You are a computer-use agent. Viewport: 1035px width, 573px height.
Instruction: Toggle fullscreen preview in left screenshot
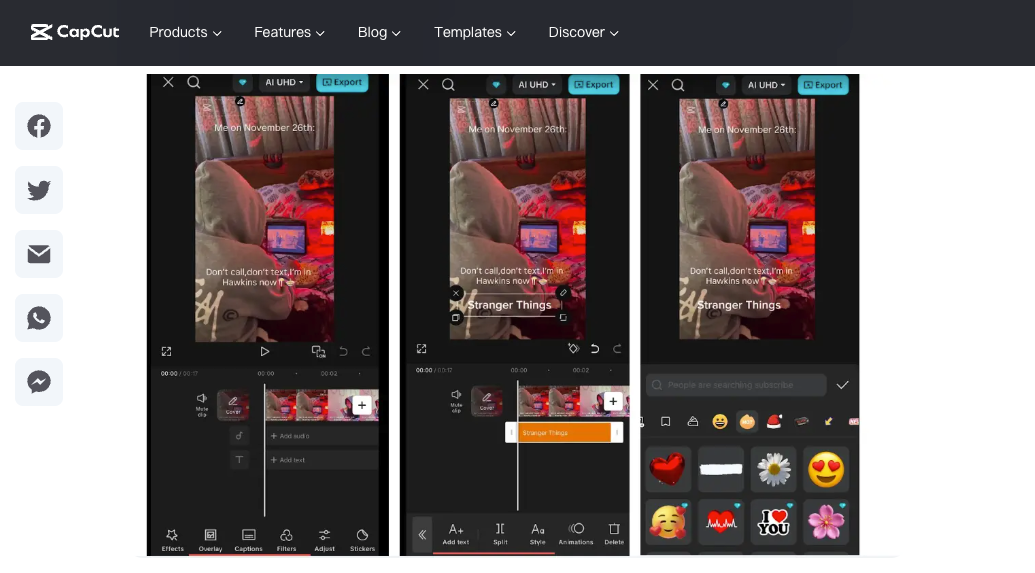coord(166,351)
